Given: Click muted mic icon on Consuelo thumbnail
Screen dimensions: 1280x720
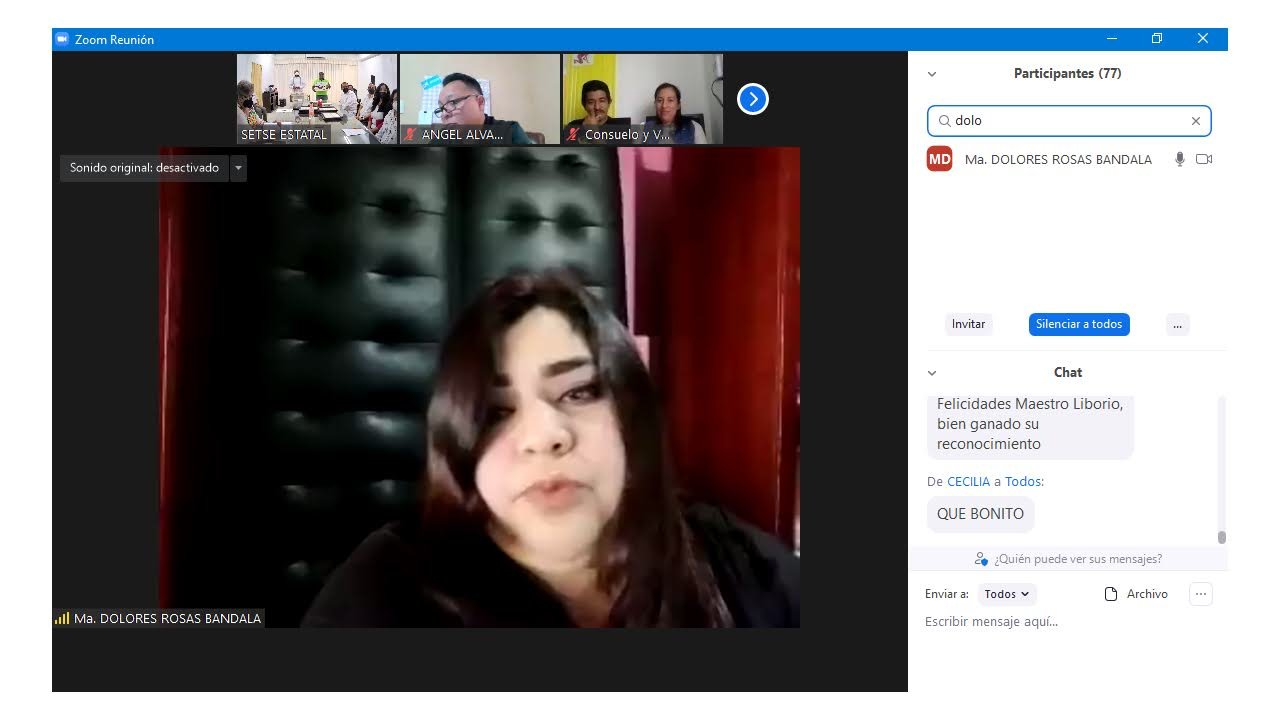Looking at the screenshot, I should pos(573,134).
